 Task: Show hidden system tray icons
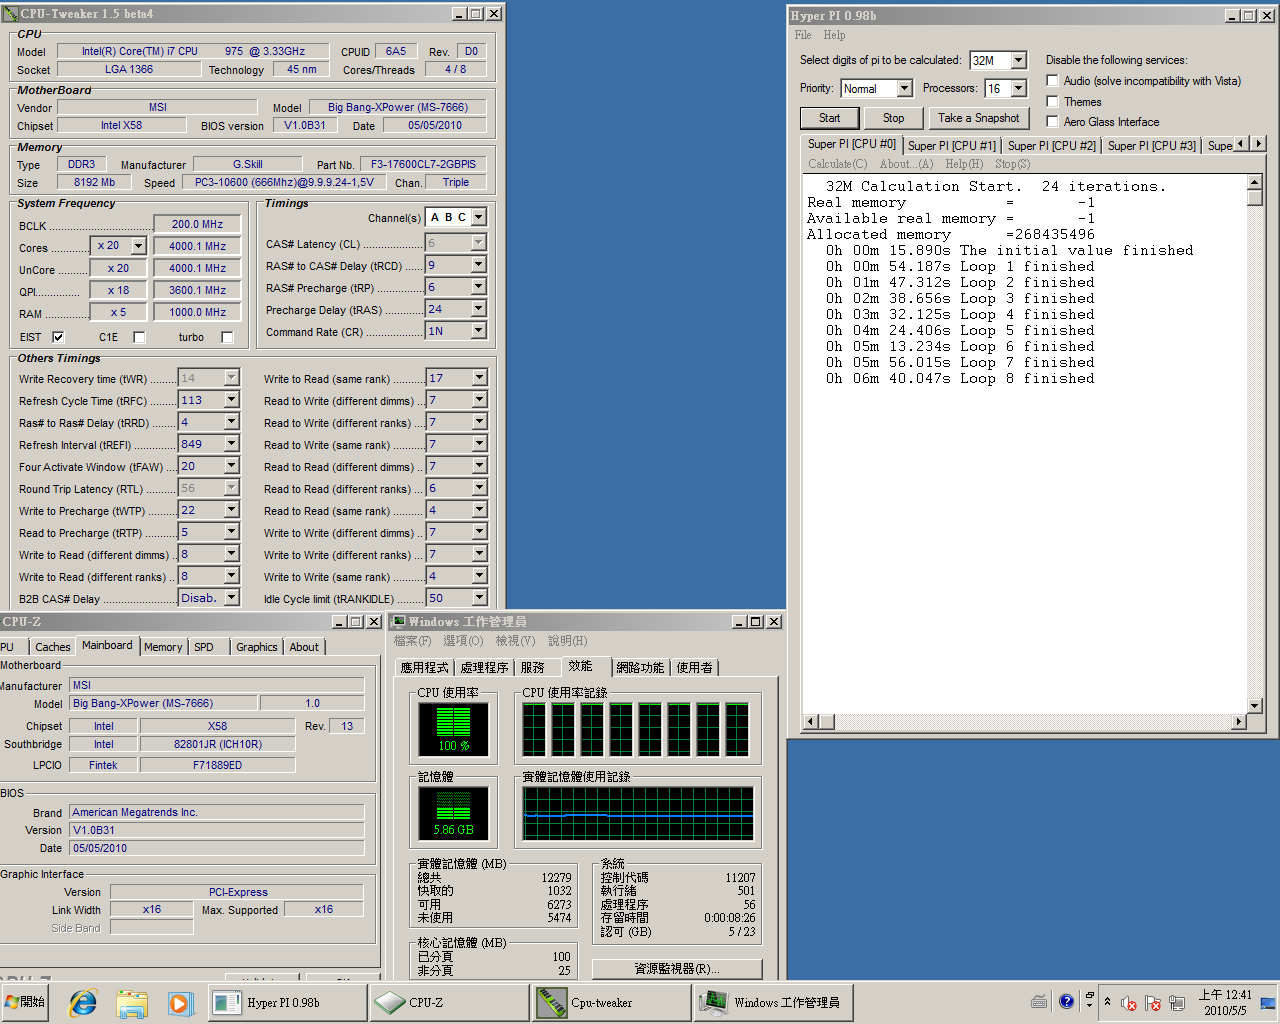[x=1107, y=1002]
